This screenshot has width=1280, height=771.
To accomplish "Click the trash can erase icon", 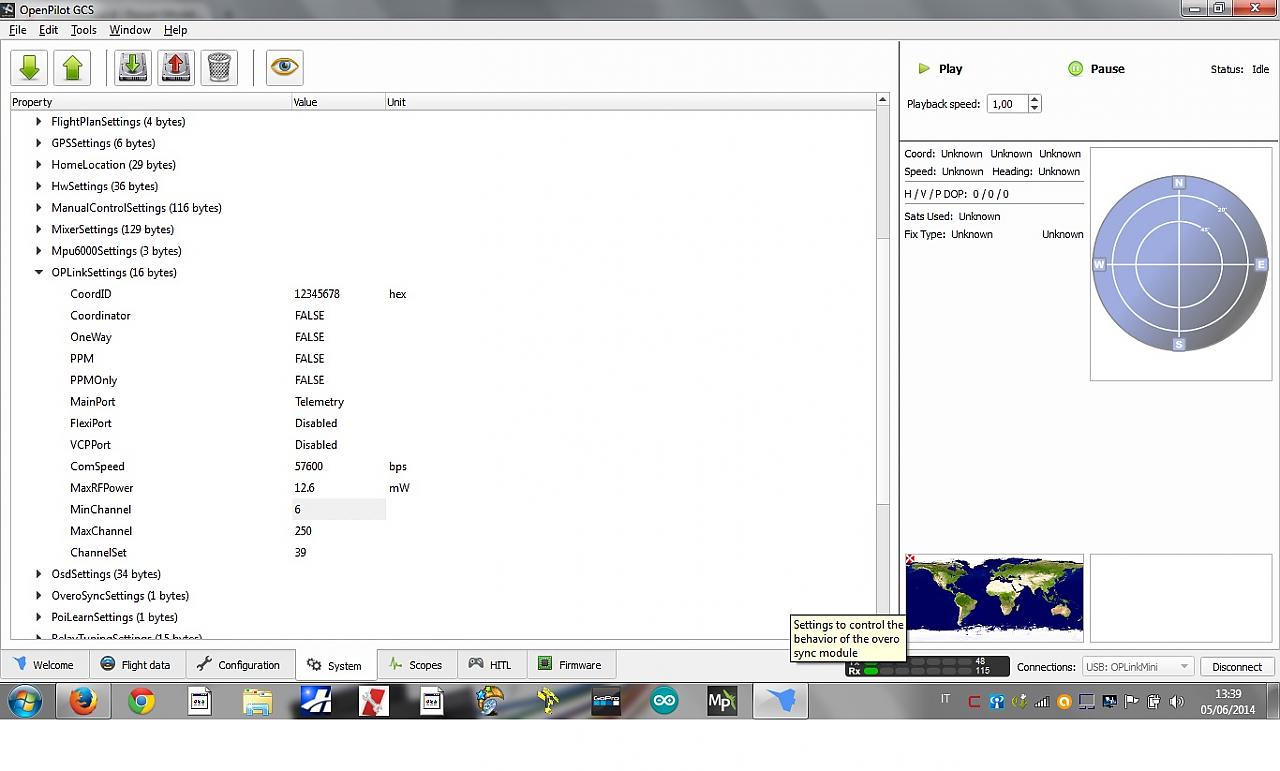I will coord(219,67).
